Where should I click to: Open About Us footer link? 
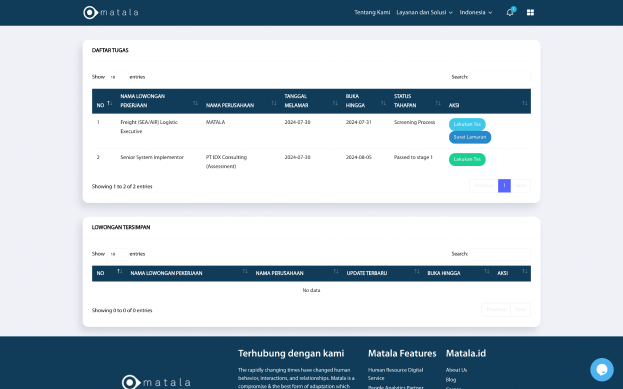pos(456,370)
